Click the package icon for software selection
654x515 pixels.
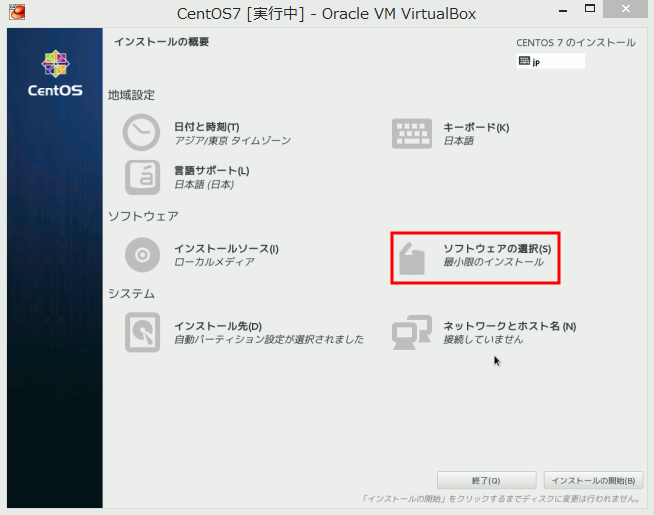point(411,255)
